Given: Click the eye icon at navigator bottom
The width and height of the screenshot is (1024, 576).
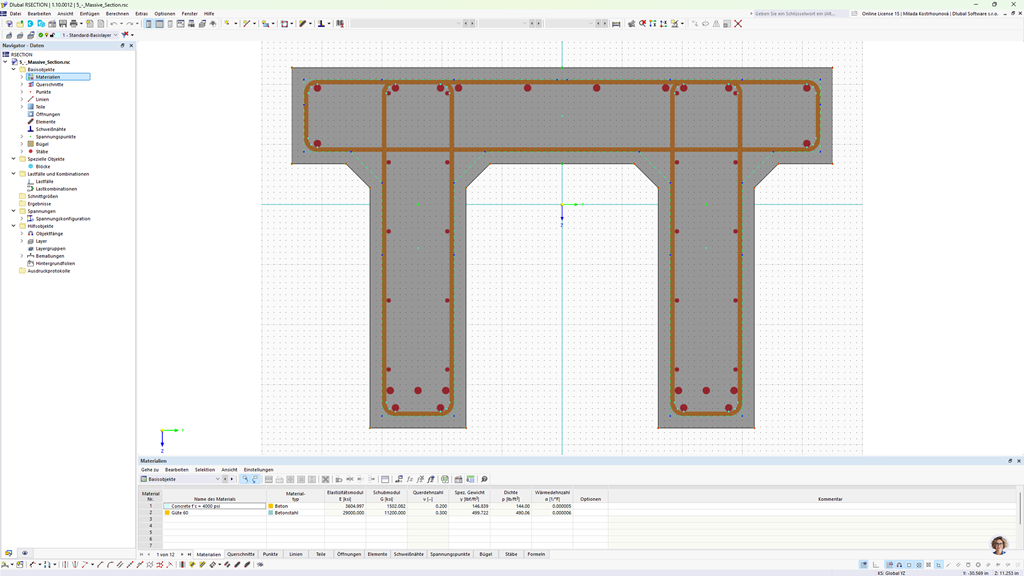Looking at the screenshot, I should [25, 553].
